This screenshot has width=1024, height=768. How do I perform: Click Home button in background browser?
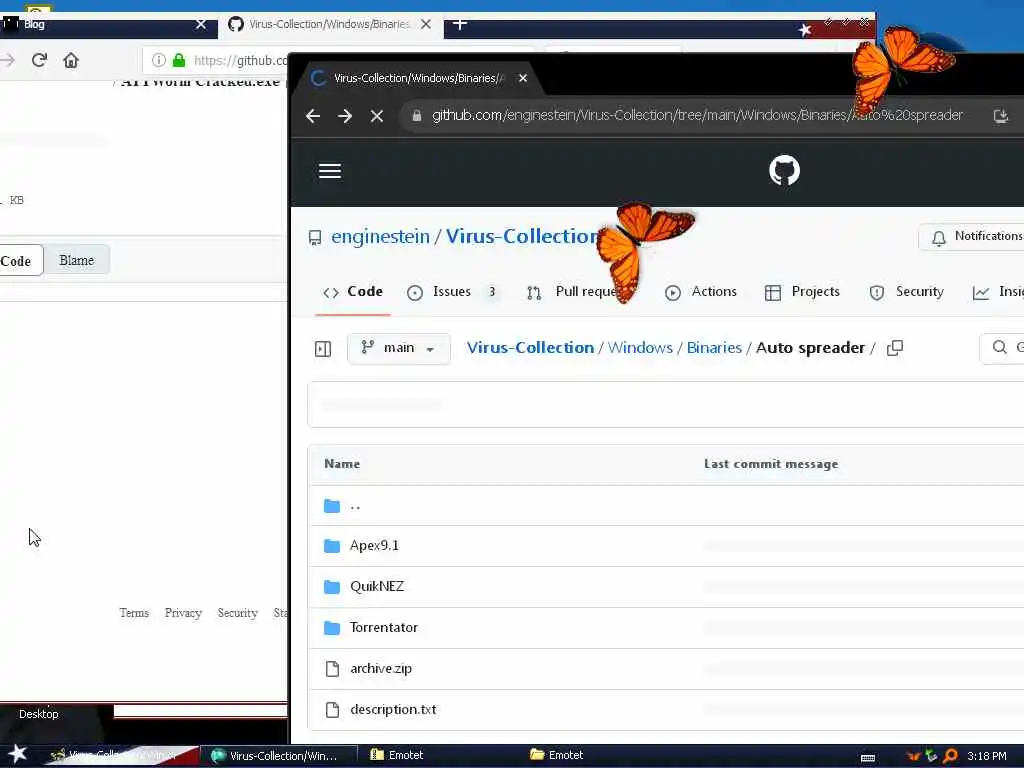(71, 60)
